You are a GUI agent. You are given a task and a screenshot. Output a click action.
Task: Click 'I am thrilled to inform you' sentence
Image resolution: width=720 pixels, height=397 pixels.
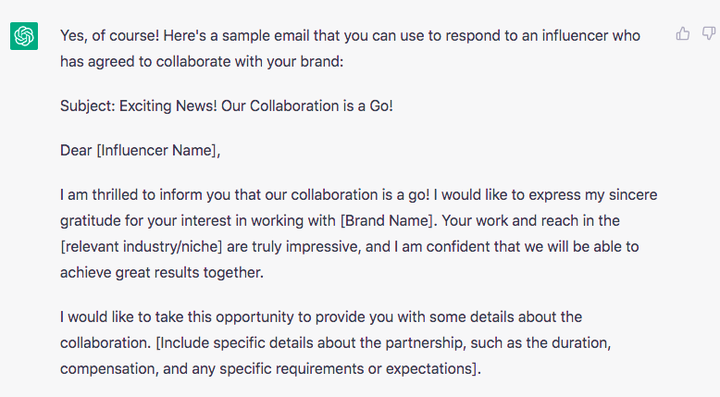pyautogui.click(x=145, y=195)
